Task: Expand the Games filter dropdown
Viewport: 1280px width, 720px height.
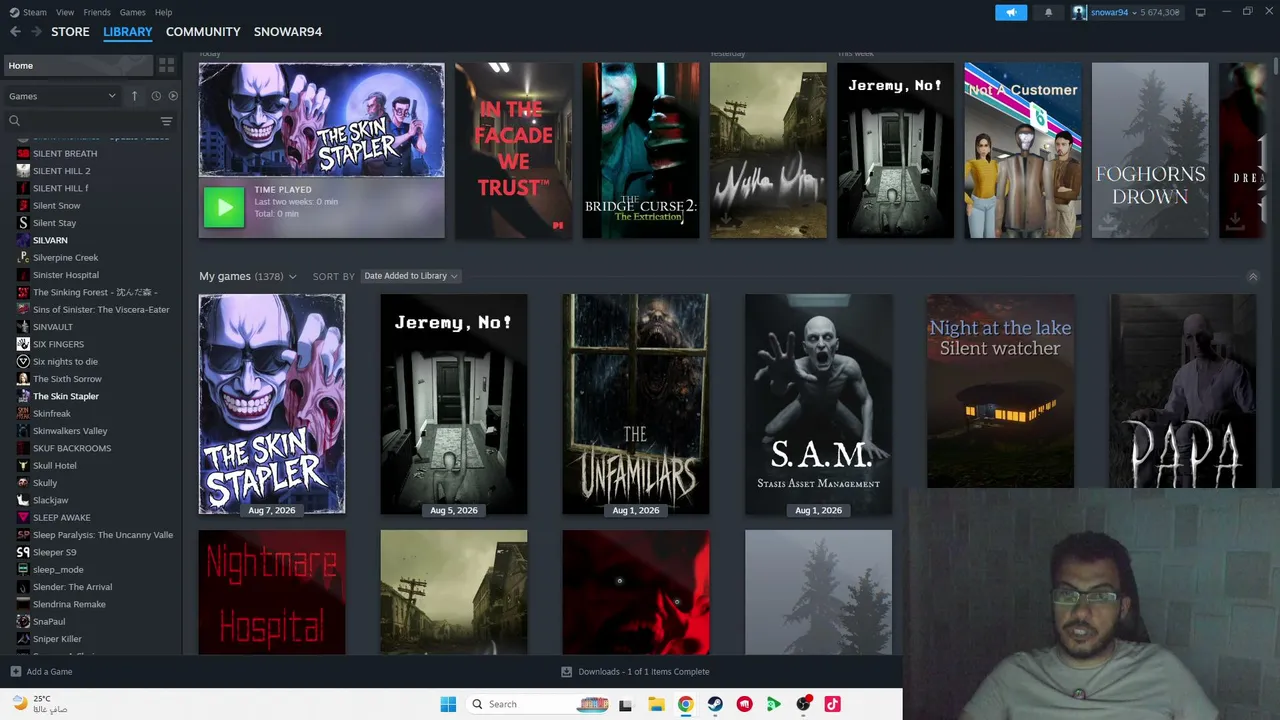Action: coord(62,96)
